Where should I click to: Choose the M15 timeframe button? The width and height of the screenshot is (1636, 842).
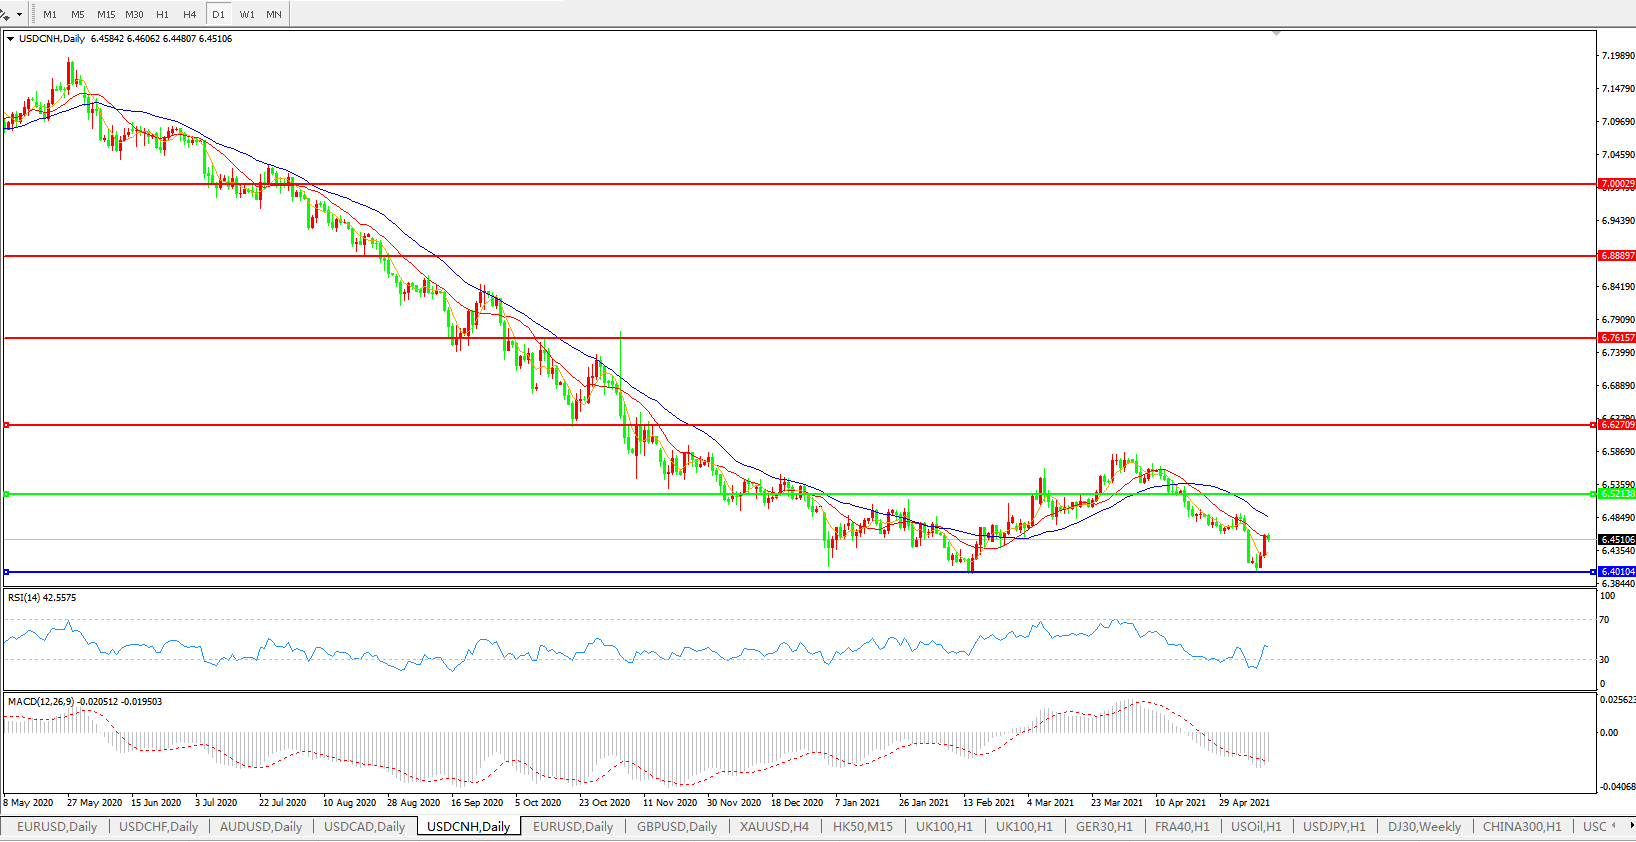(106, 14)
